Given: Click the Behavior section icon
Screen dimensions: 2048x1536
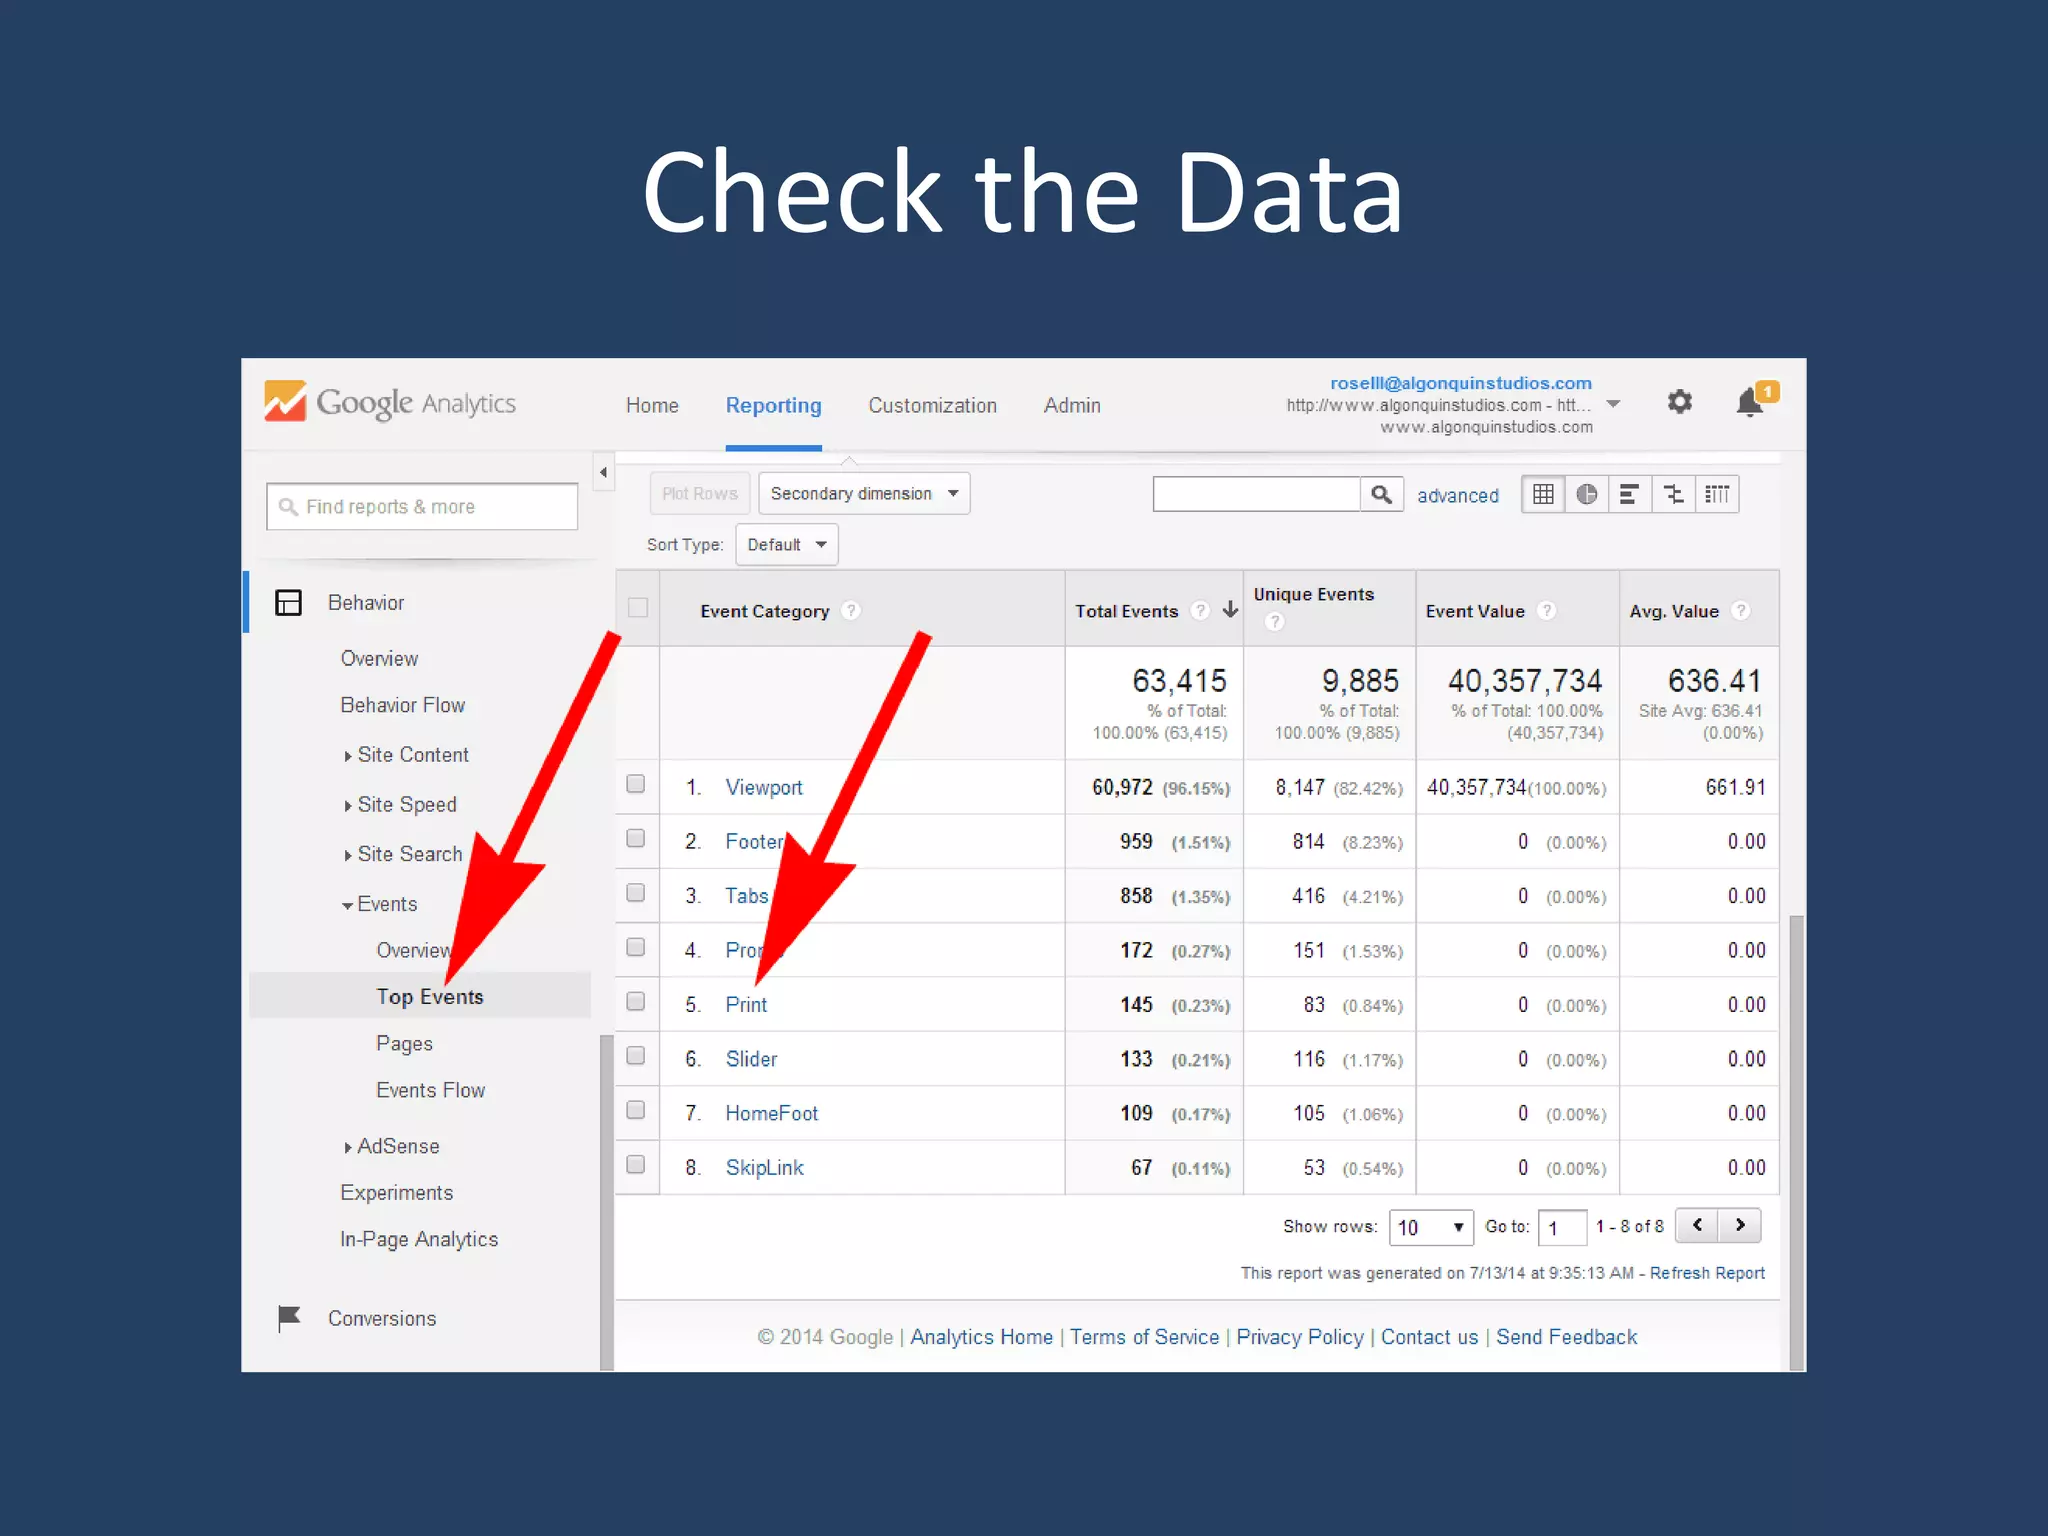Looking at the screenshot, I should [x=288, y=602].
